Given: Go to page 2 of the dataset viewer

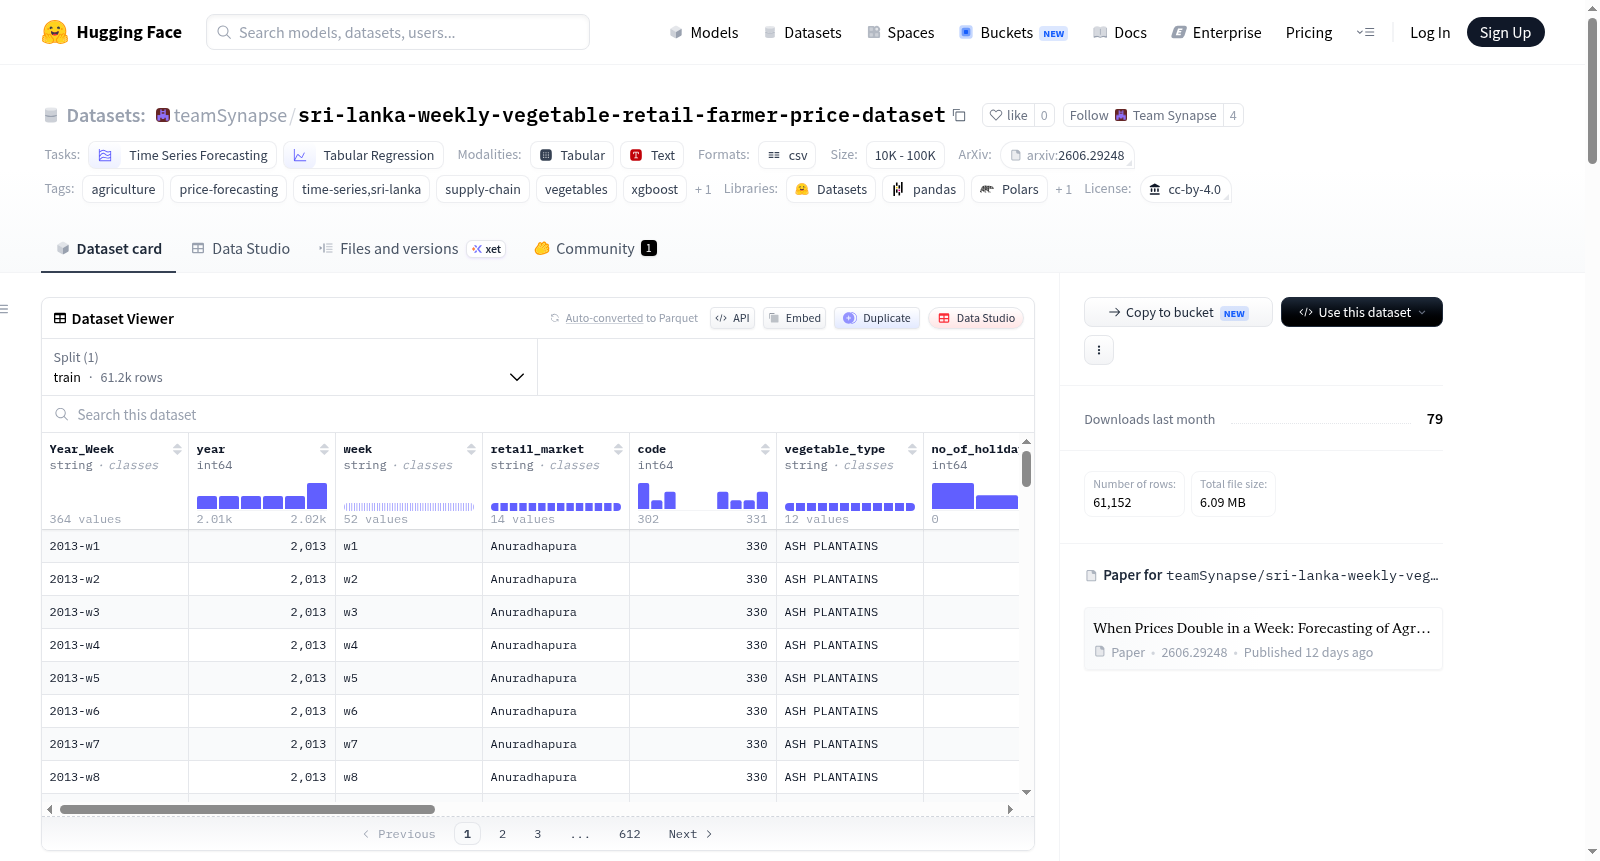Looking at the screenshot, I should [x=502, y=834].
